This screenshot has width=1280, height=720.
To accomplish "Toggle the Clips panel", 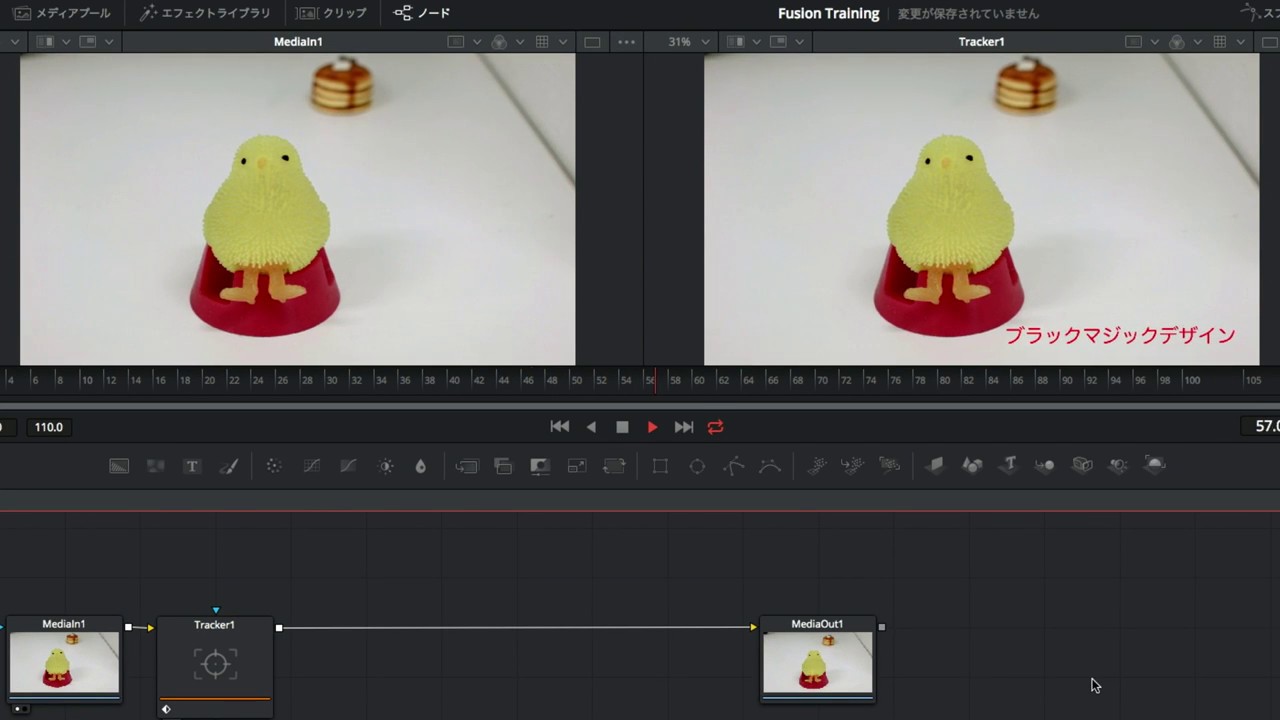I will point(333,13).
